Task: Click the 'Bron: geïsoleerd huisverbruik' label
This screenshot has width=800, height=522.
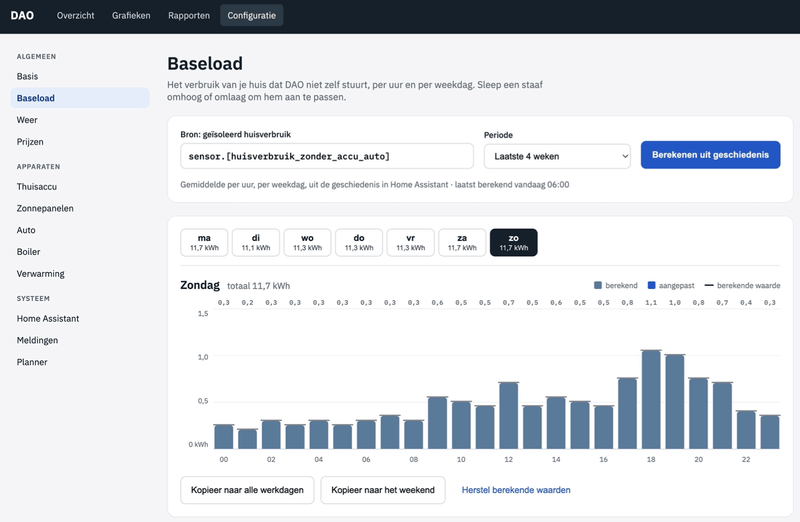Action: 235,134
